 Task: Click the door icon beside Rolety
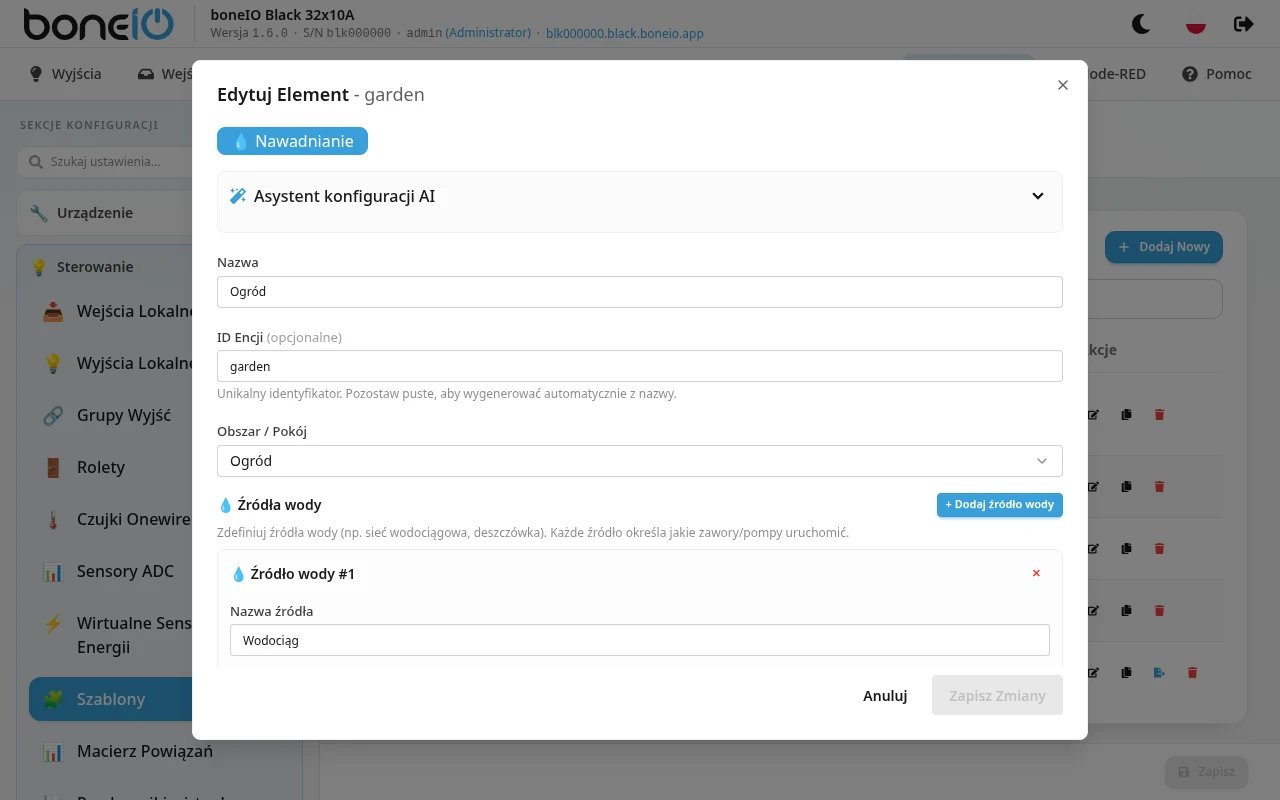point(53,467)
